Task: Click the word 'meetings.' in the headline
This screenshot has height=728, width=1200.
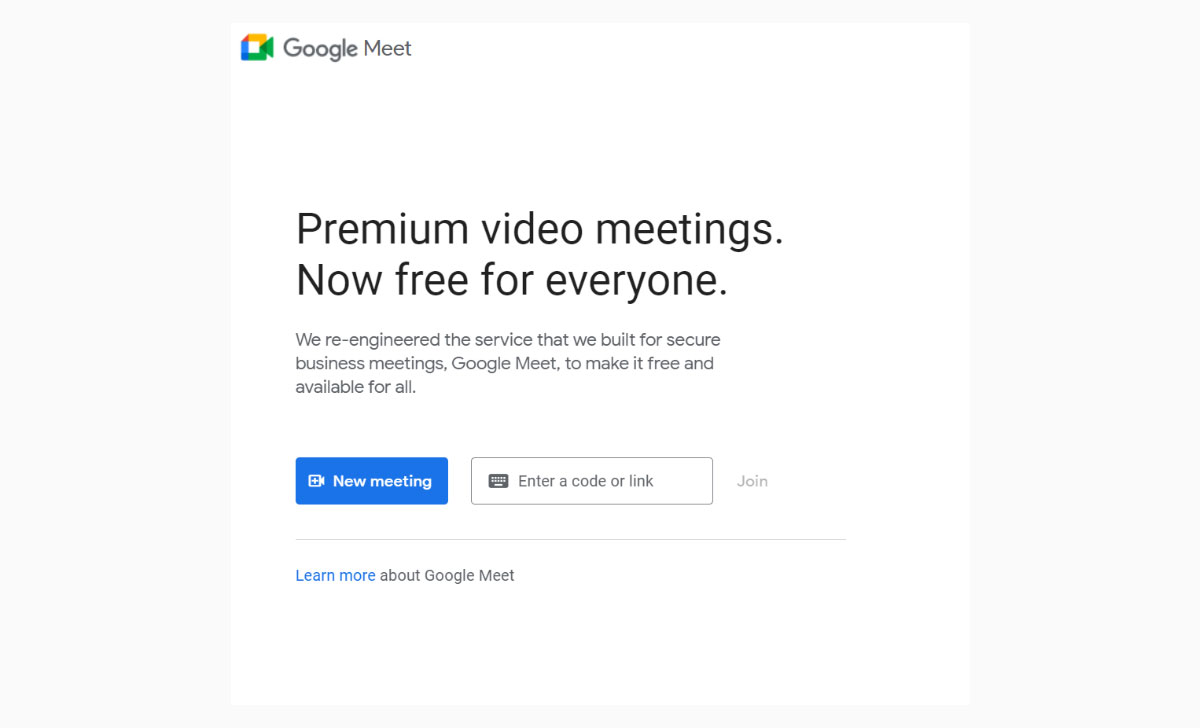Action: pos(689,232)
